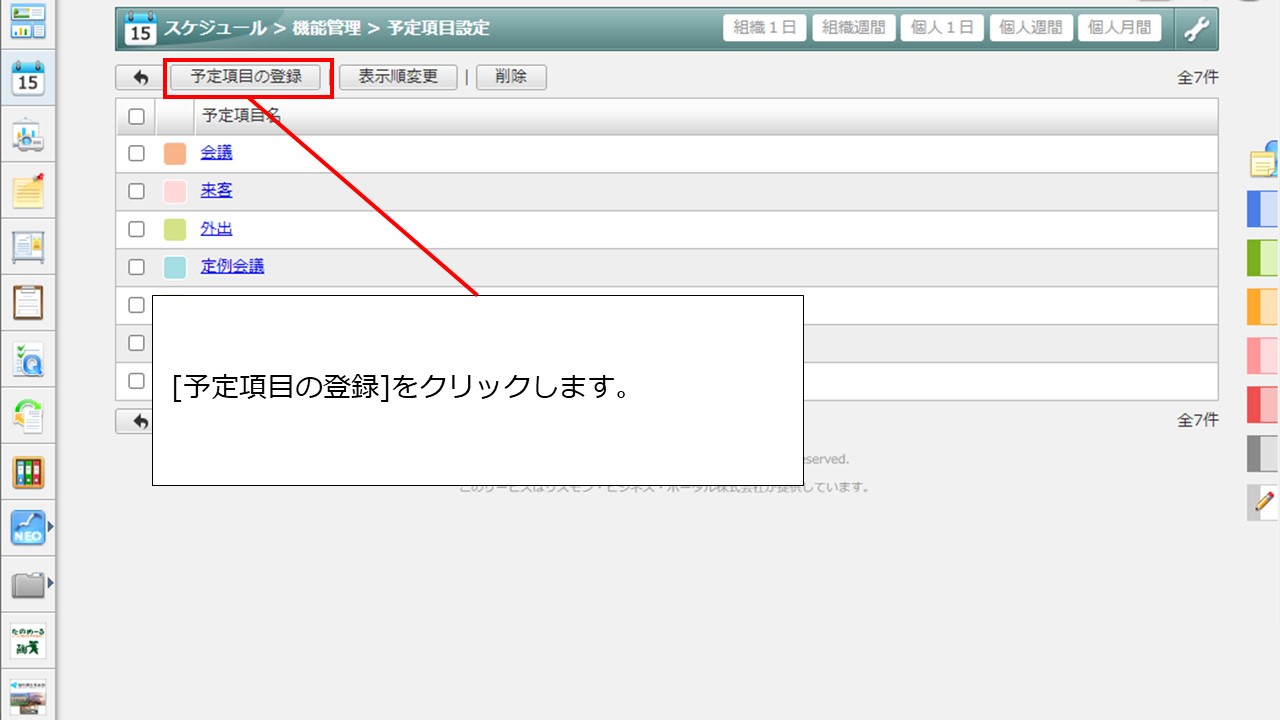
Task: Select the pencil edit icon at right
Action: point(1265,501)
